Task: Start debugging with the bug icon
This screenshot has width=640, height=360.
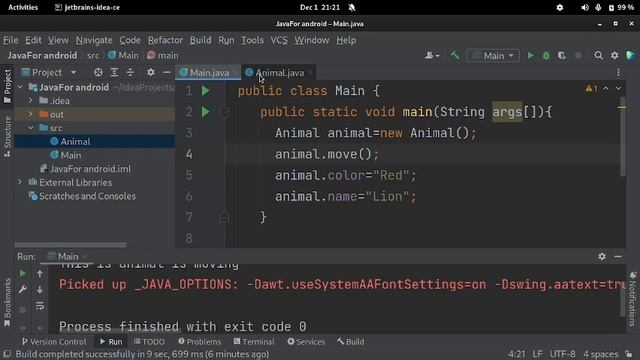Action: (x=546, y=56)
